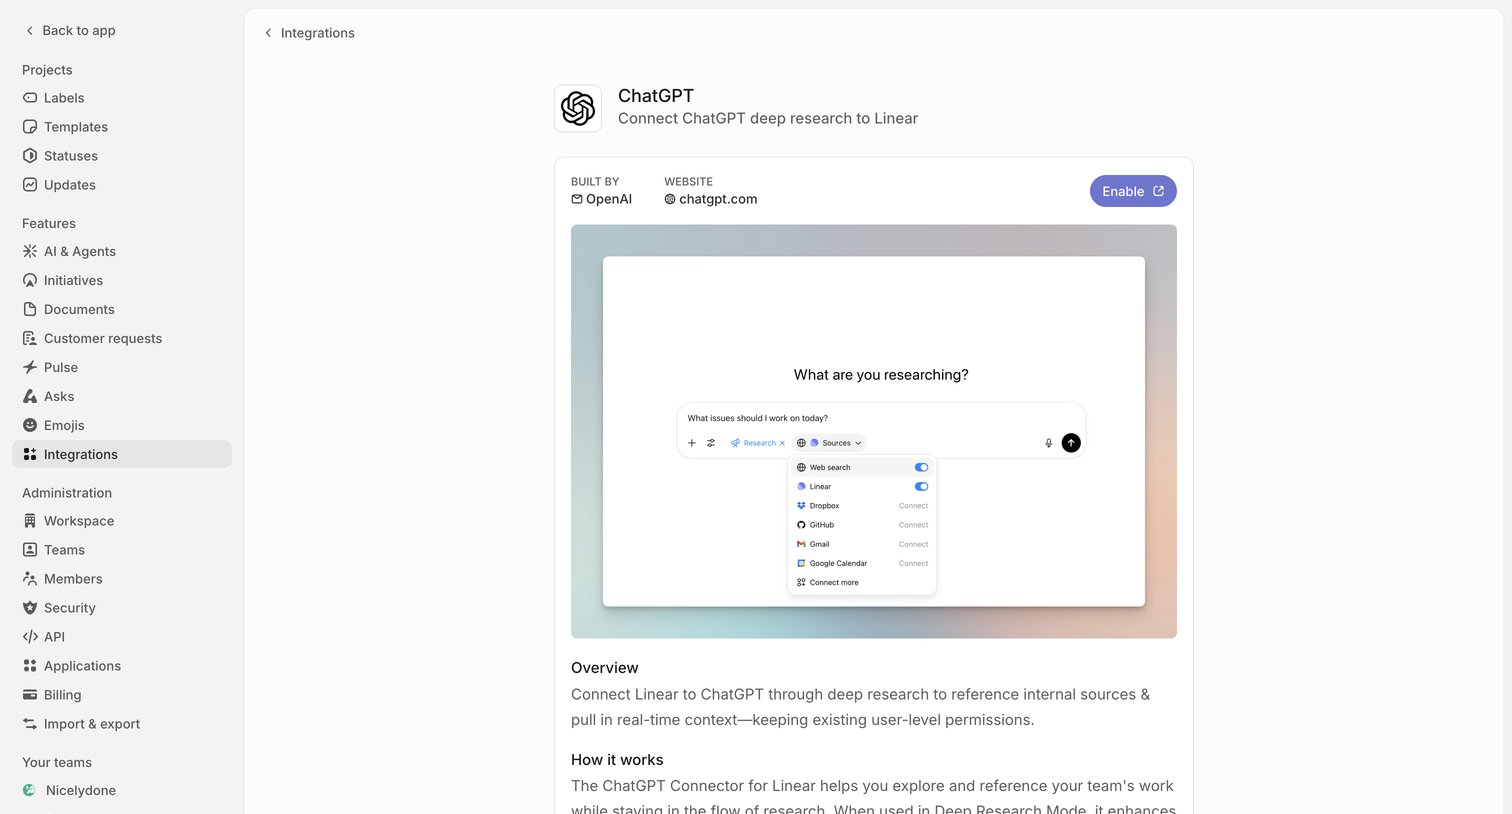Click the Import & export arrows icon
Image resolution: width=1512 pixels, height=814 pixels.
click(x=30, y=724)
